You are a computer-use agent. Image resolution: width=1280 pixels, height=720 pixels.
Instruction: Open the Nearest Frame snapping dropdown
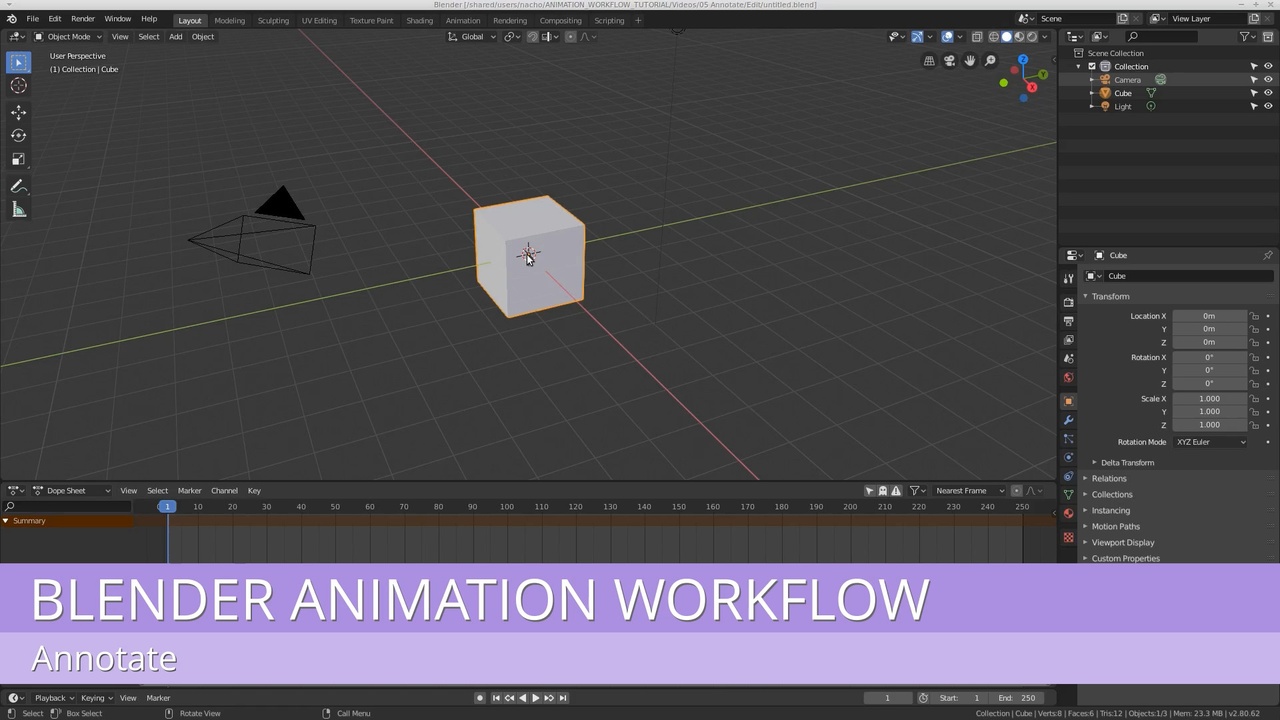click(x=969, y=491)
